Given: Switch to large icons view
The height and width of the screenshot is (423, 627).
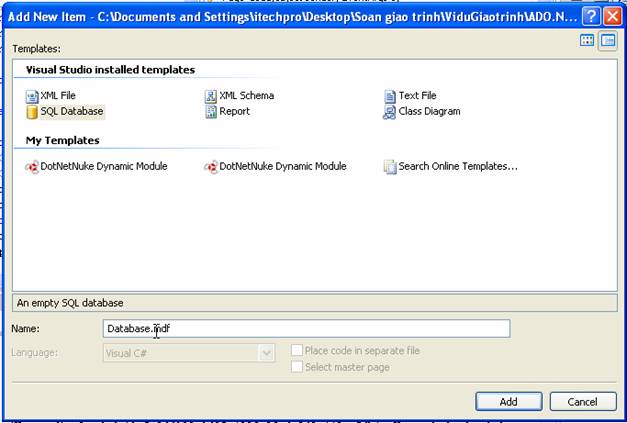Looking at the screenshot, I should (587, 40).
